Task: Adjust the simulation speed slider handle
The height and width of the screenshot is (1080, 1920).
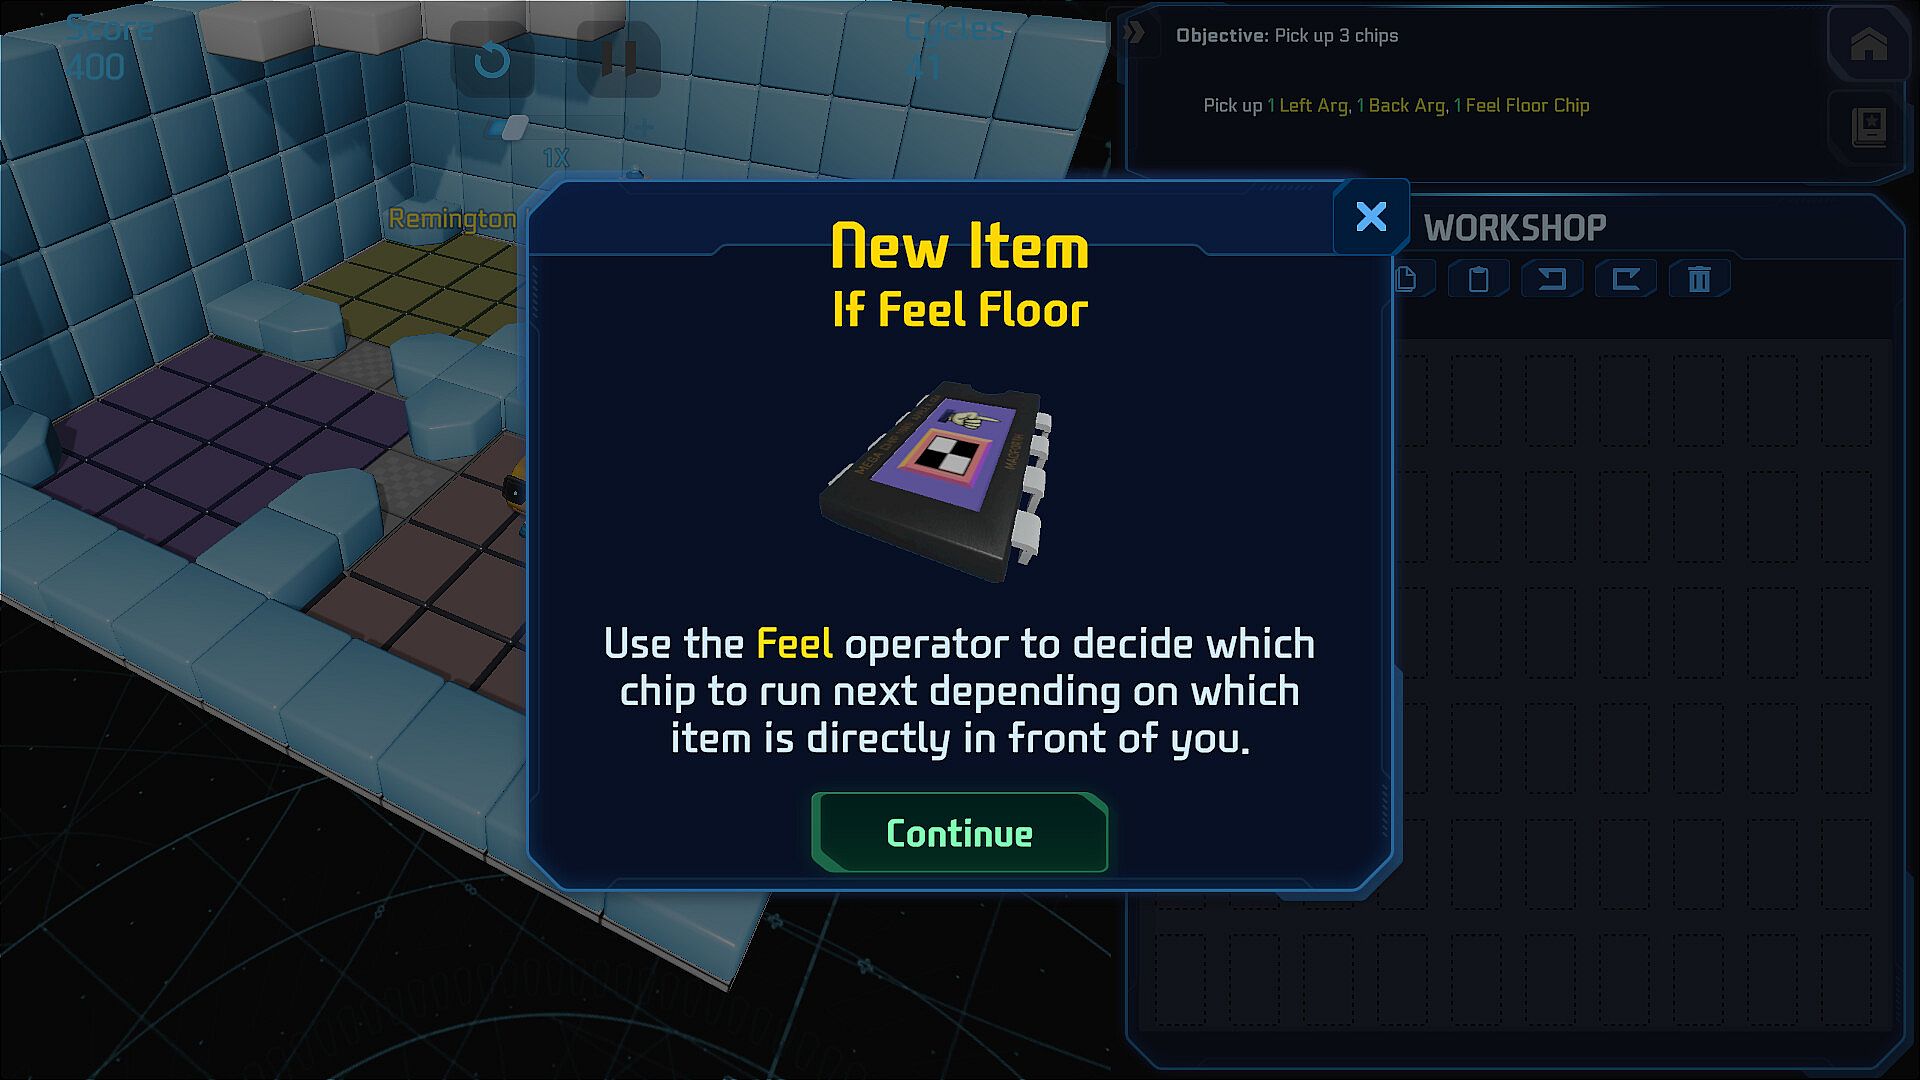Action: [514, 127]
